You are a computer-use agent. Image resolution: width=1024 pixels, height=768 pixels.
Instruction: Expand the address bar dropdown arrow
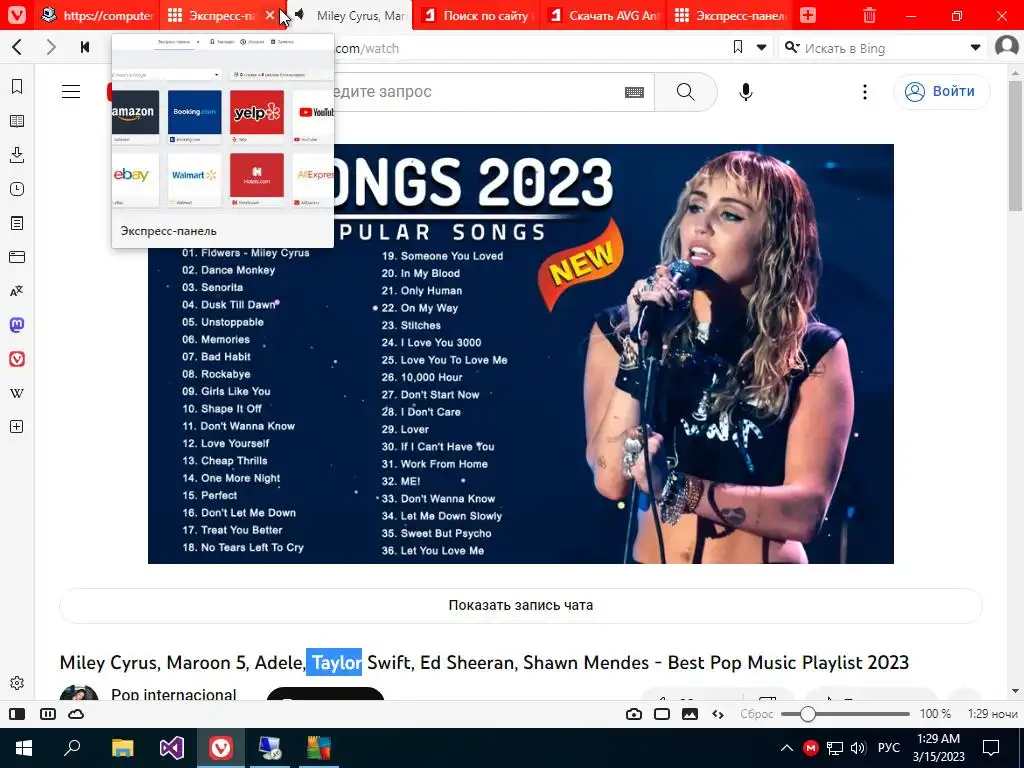pos(761,47)
